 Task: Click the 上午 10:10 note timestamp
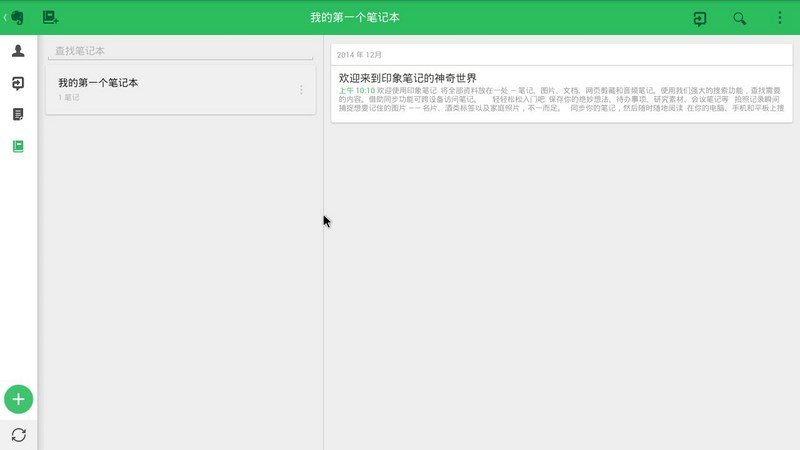click(x=357, y=90)
